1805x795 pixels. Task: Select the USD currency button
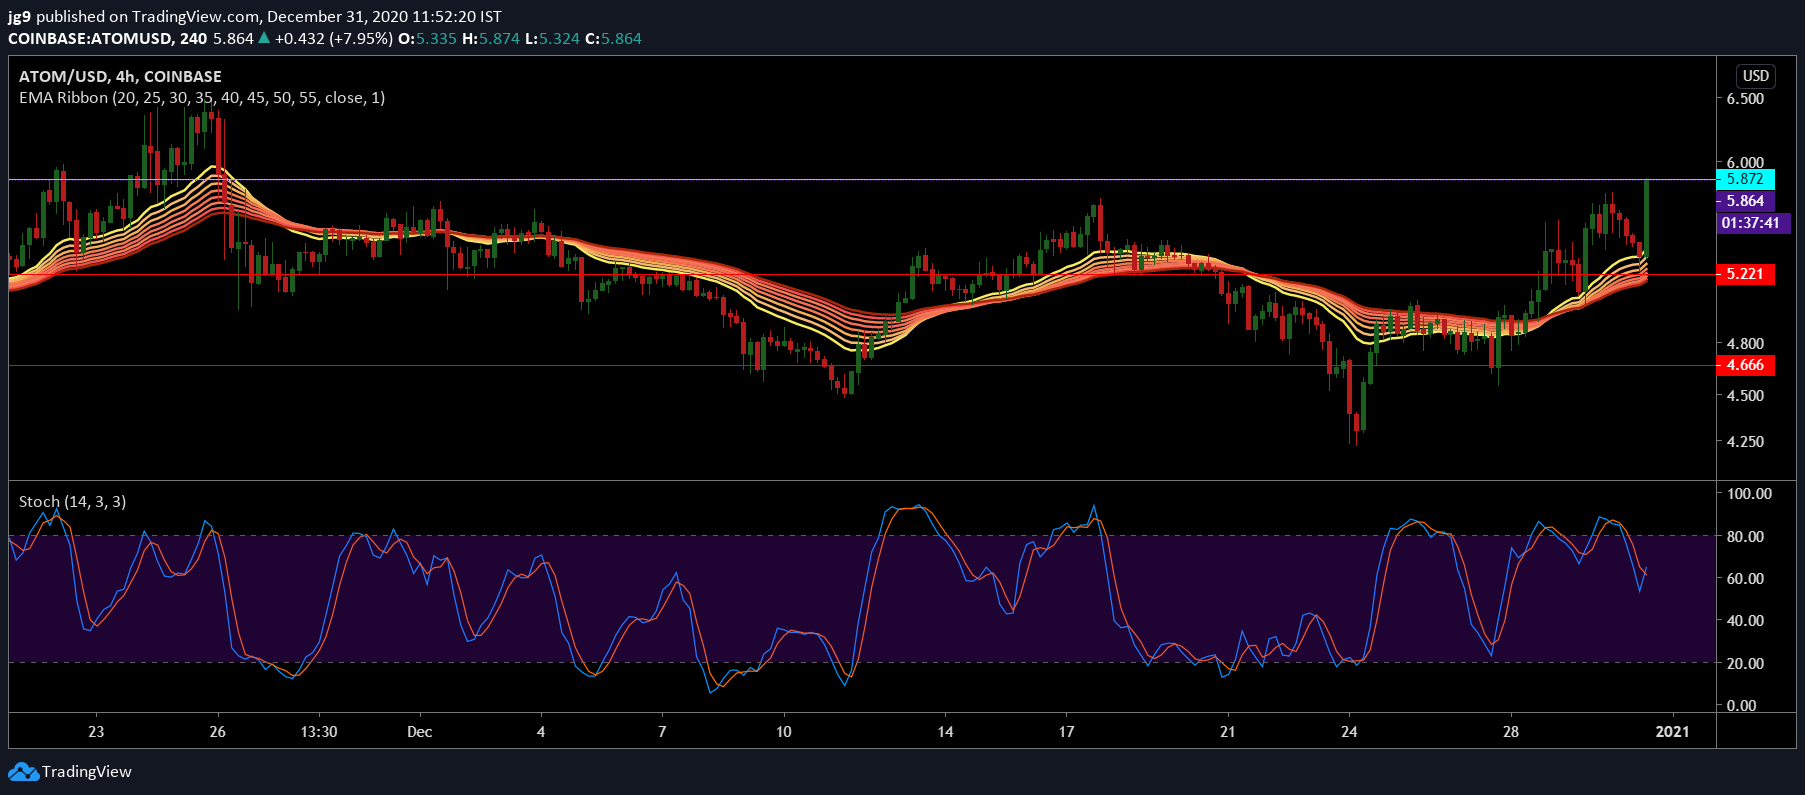click(x=1756, y=76)
